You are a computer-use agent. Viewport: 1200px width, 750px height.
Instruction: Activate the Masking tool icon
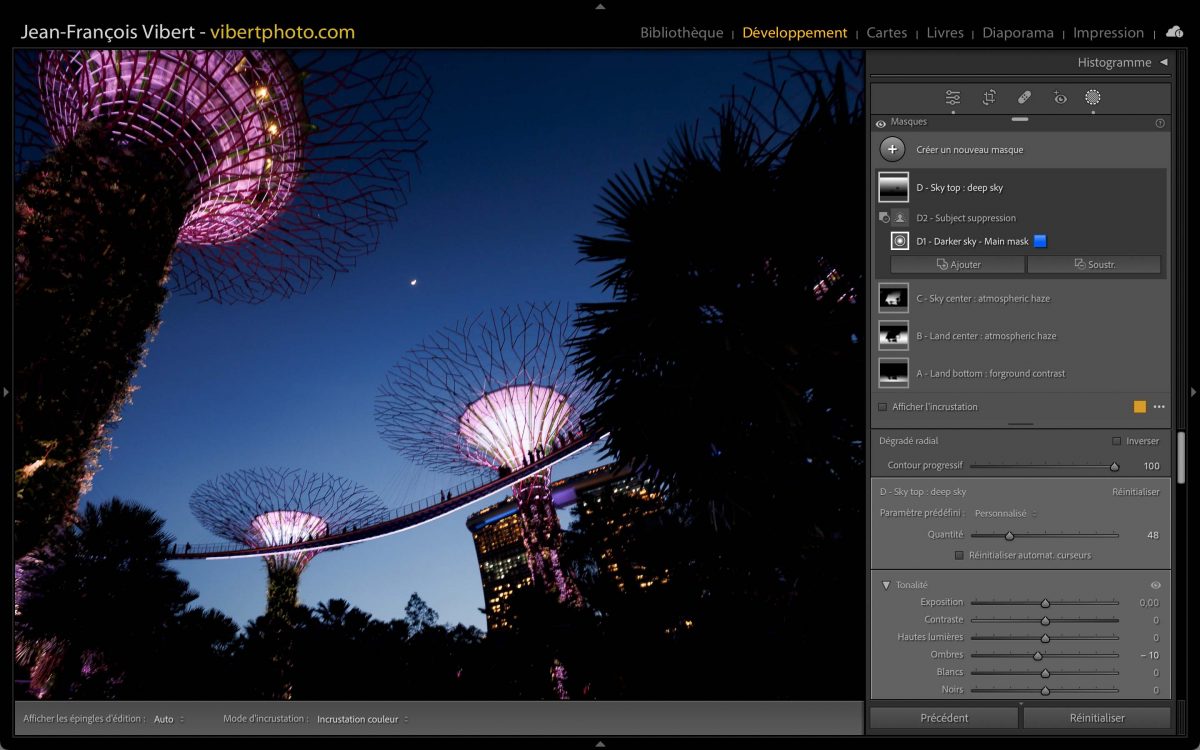[1093, 97]
